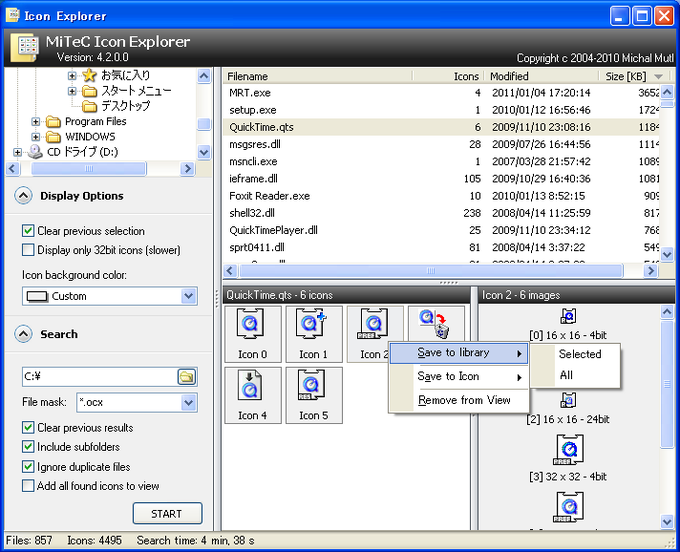This screenshot has height=552, width=680.
Task: Select the Icon 2 thumbnail
Action: point(374,334)
